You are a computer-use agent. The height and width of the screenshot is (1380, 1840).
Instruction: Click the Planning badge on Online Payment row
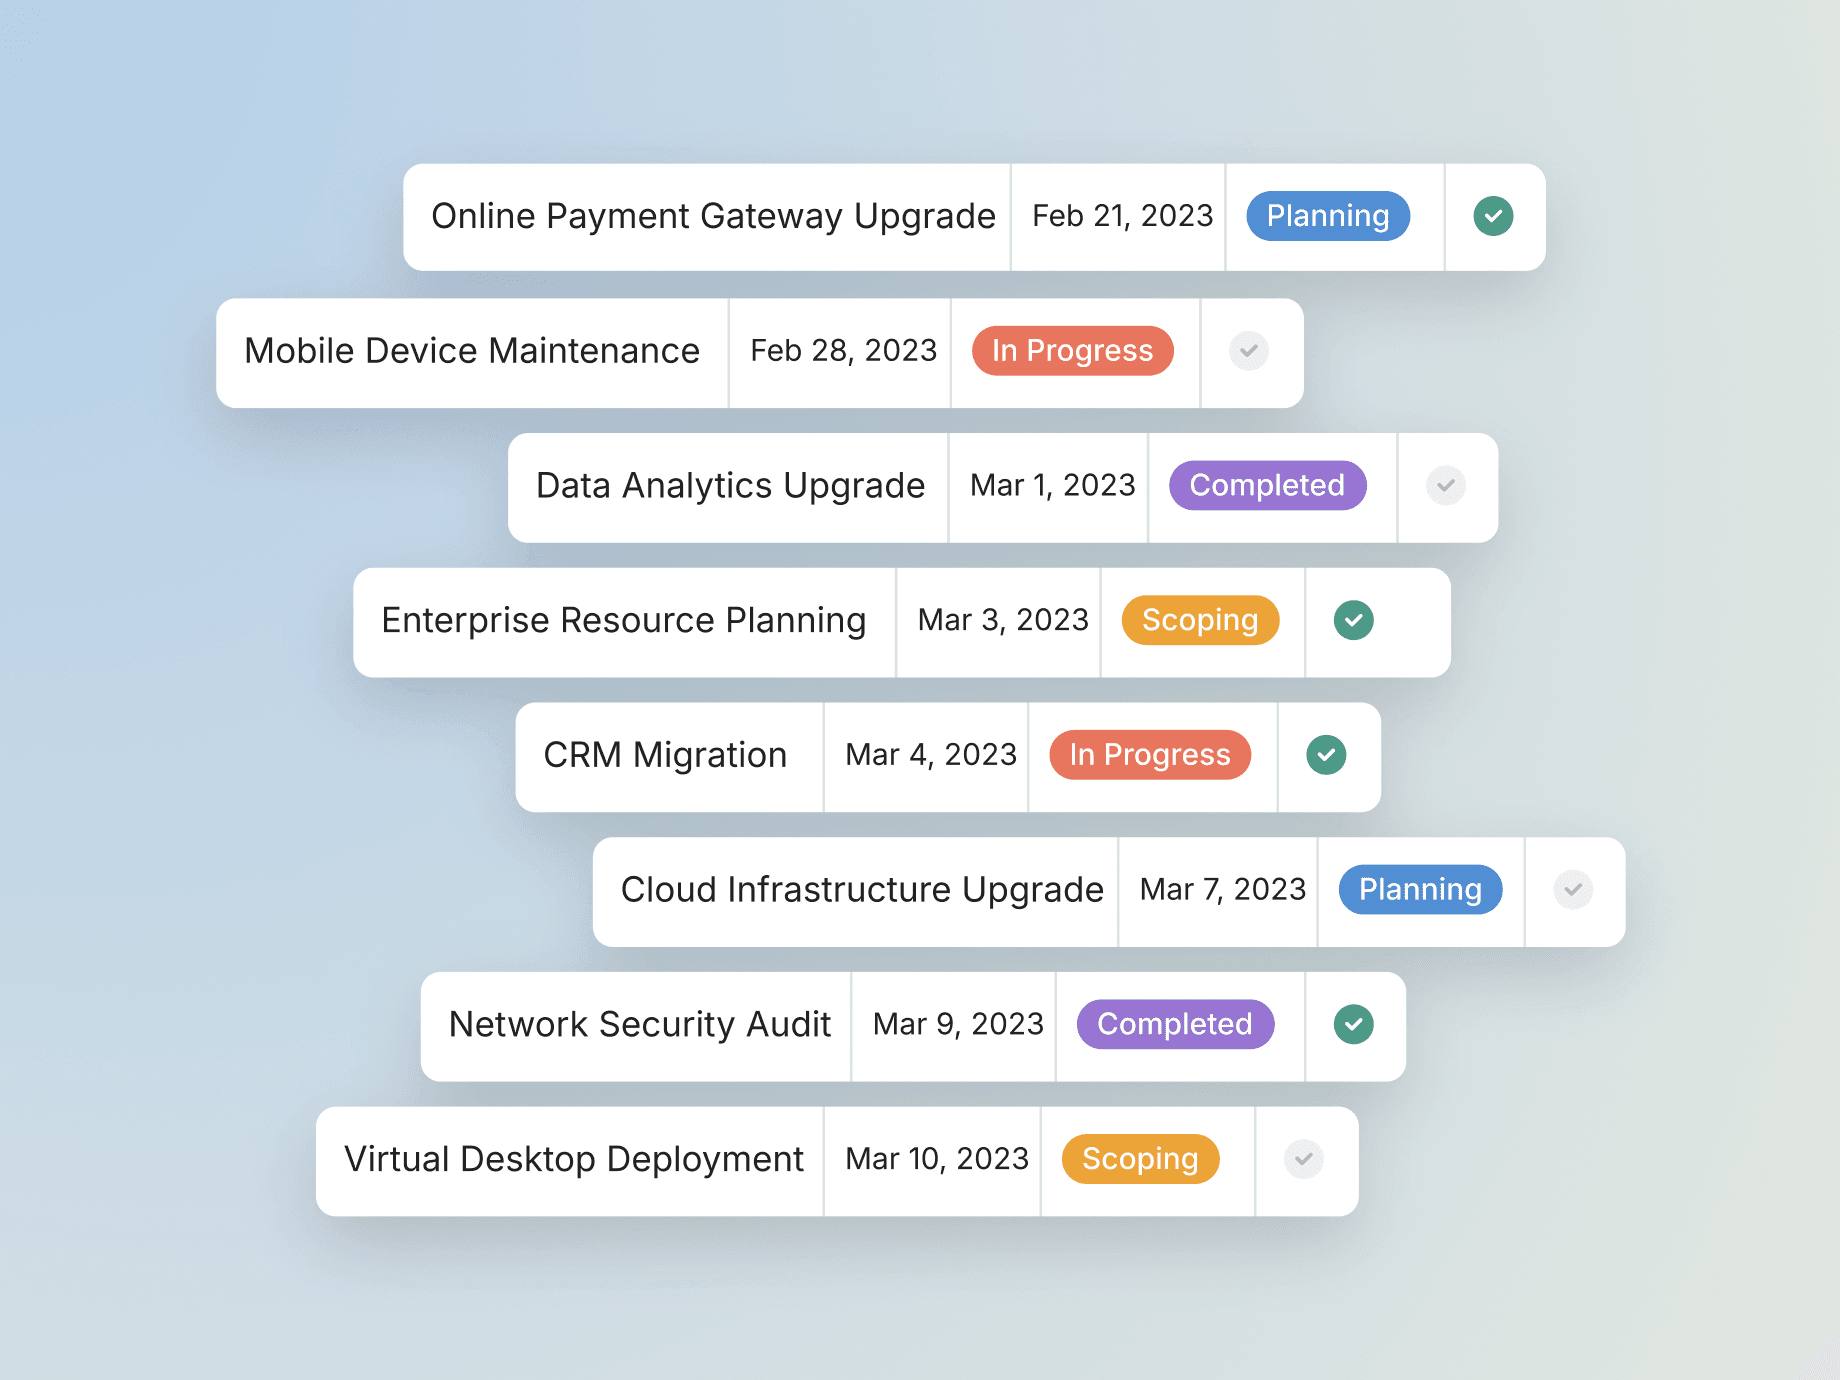pyautogui.click(x=1328, y=216)
